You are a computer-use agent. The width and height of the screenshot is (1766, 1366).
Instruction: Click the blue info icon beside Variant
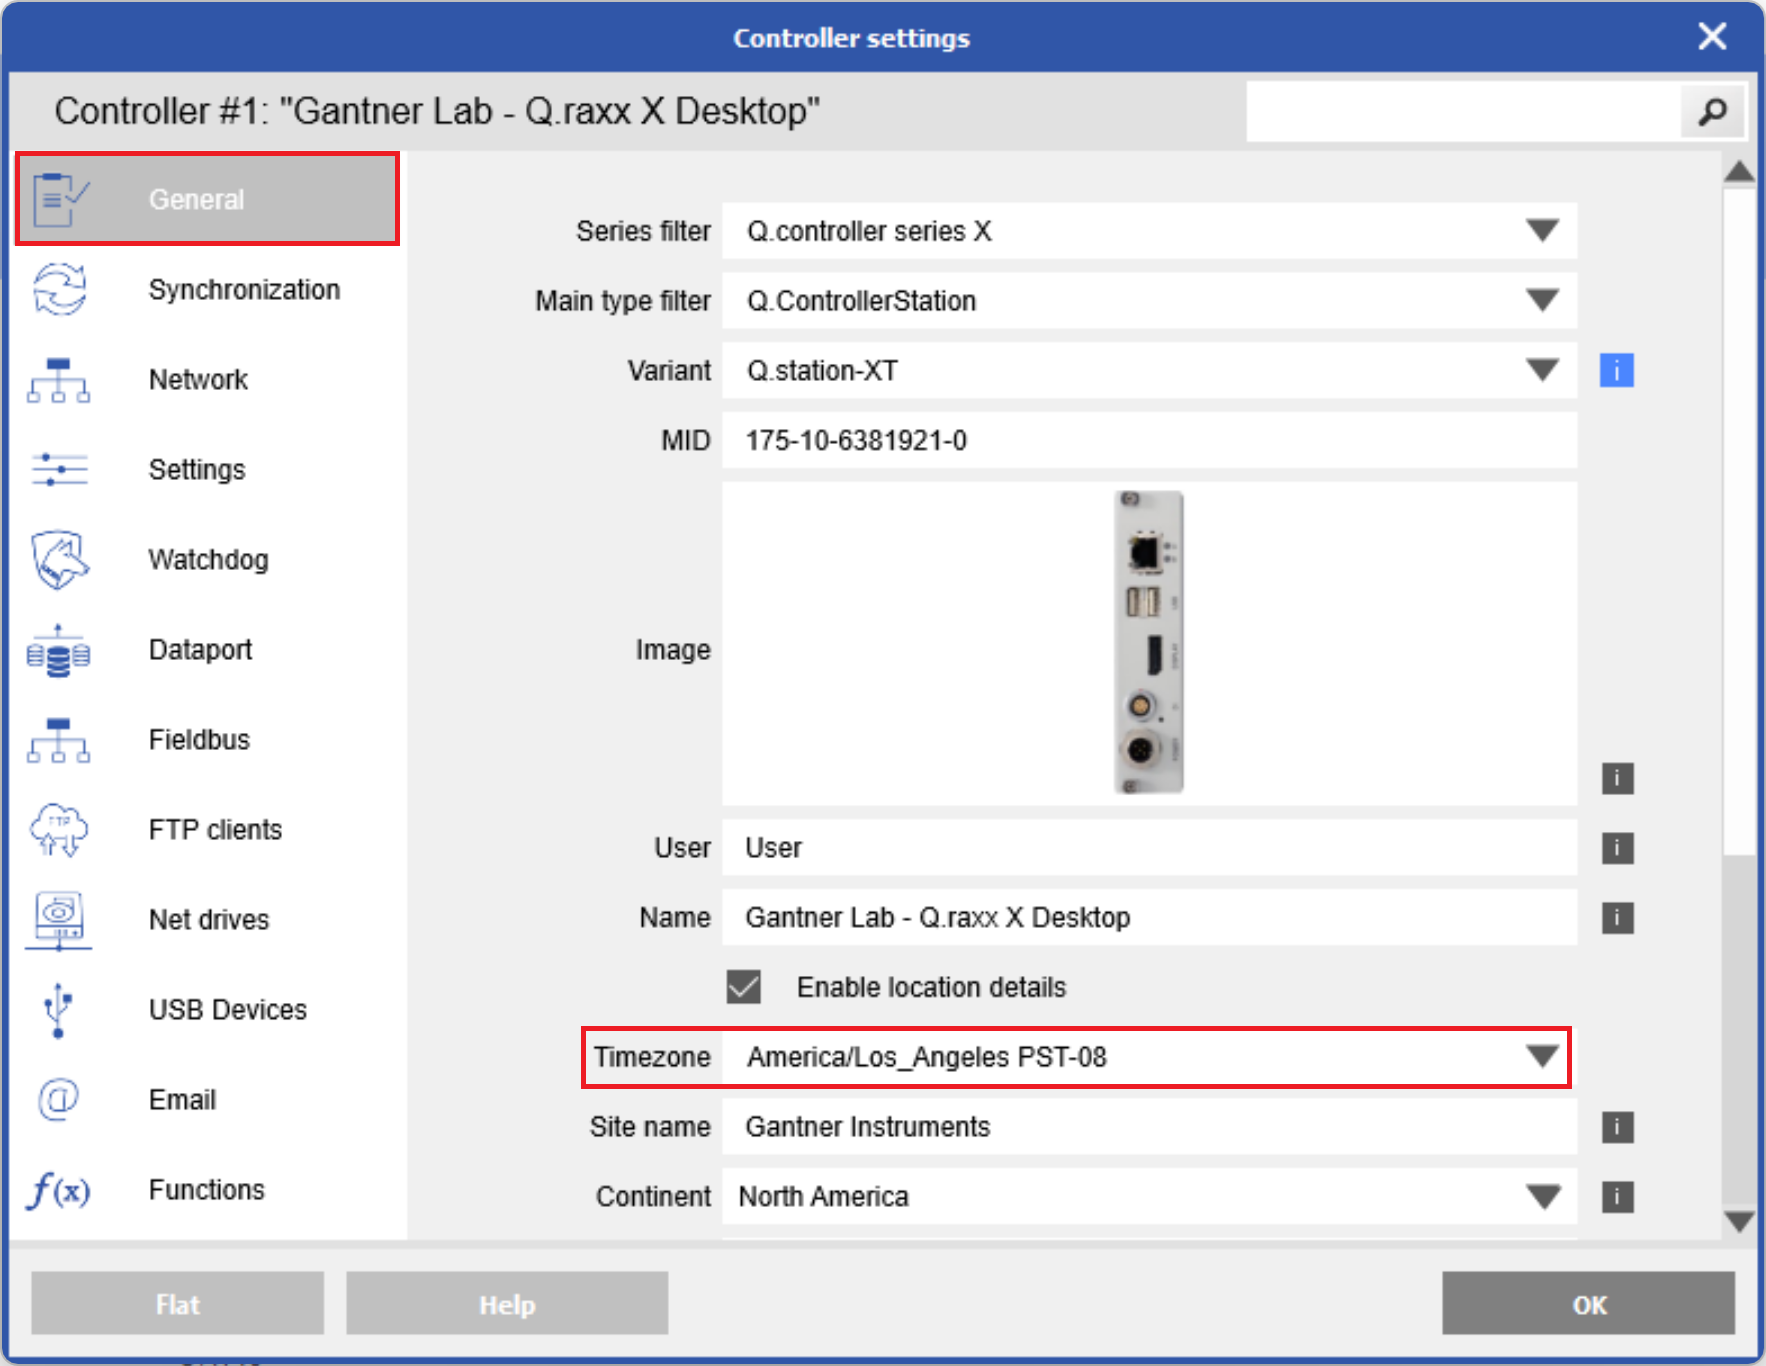coord(1616,370)
